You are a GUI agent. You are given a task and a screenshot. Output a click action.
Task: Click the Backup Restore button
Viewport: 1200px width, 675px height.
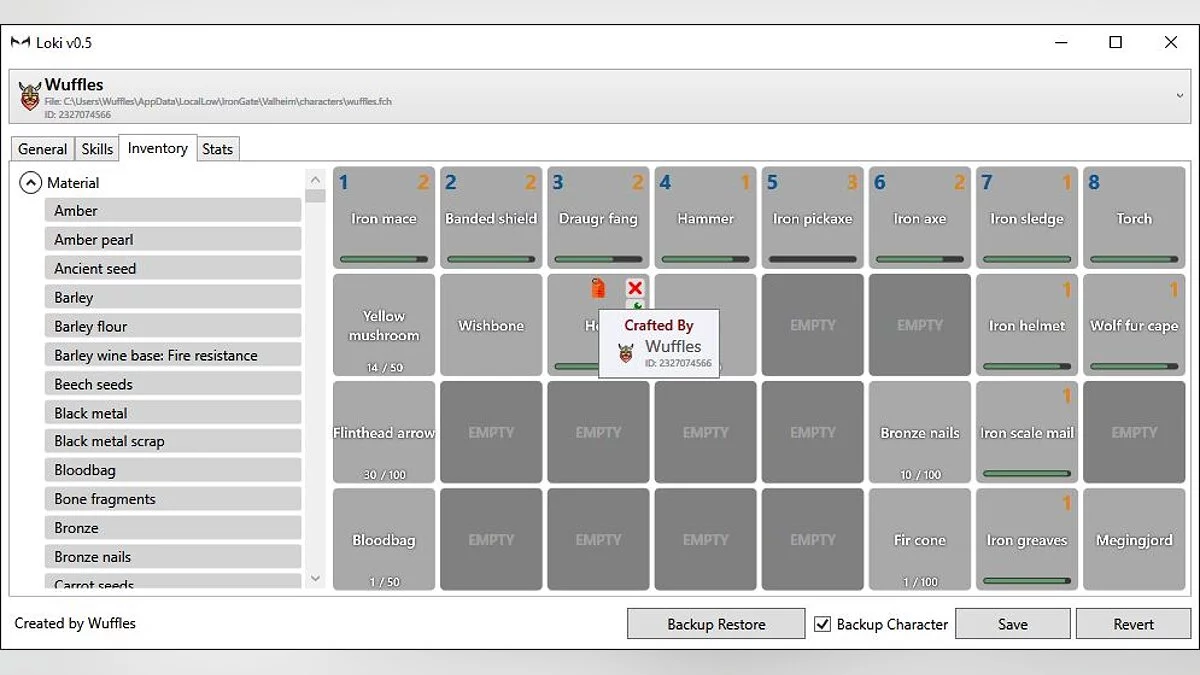click(x=716, y=624)
